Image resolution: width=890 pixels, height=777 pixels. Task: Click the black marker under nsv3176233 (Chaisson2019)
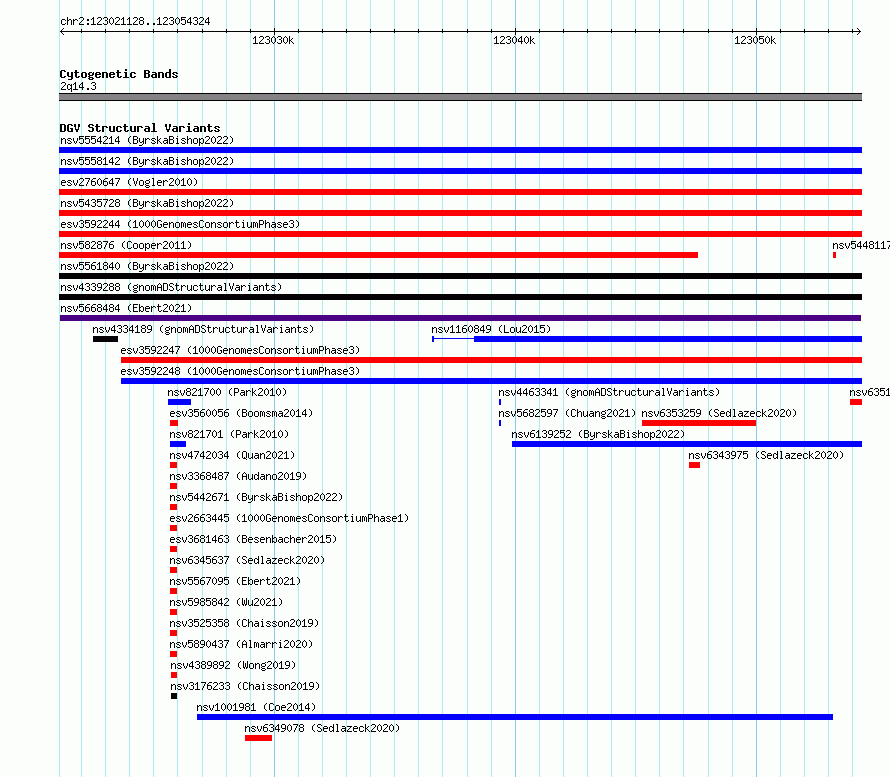(174, 696)
